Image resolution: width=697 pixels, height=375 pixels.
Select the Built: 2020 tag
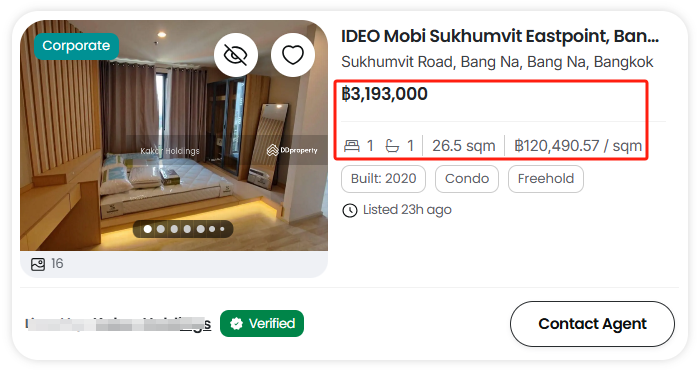pos(384,179)
